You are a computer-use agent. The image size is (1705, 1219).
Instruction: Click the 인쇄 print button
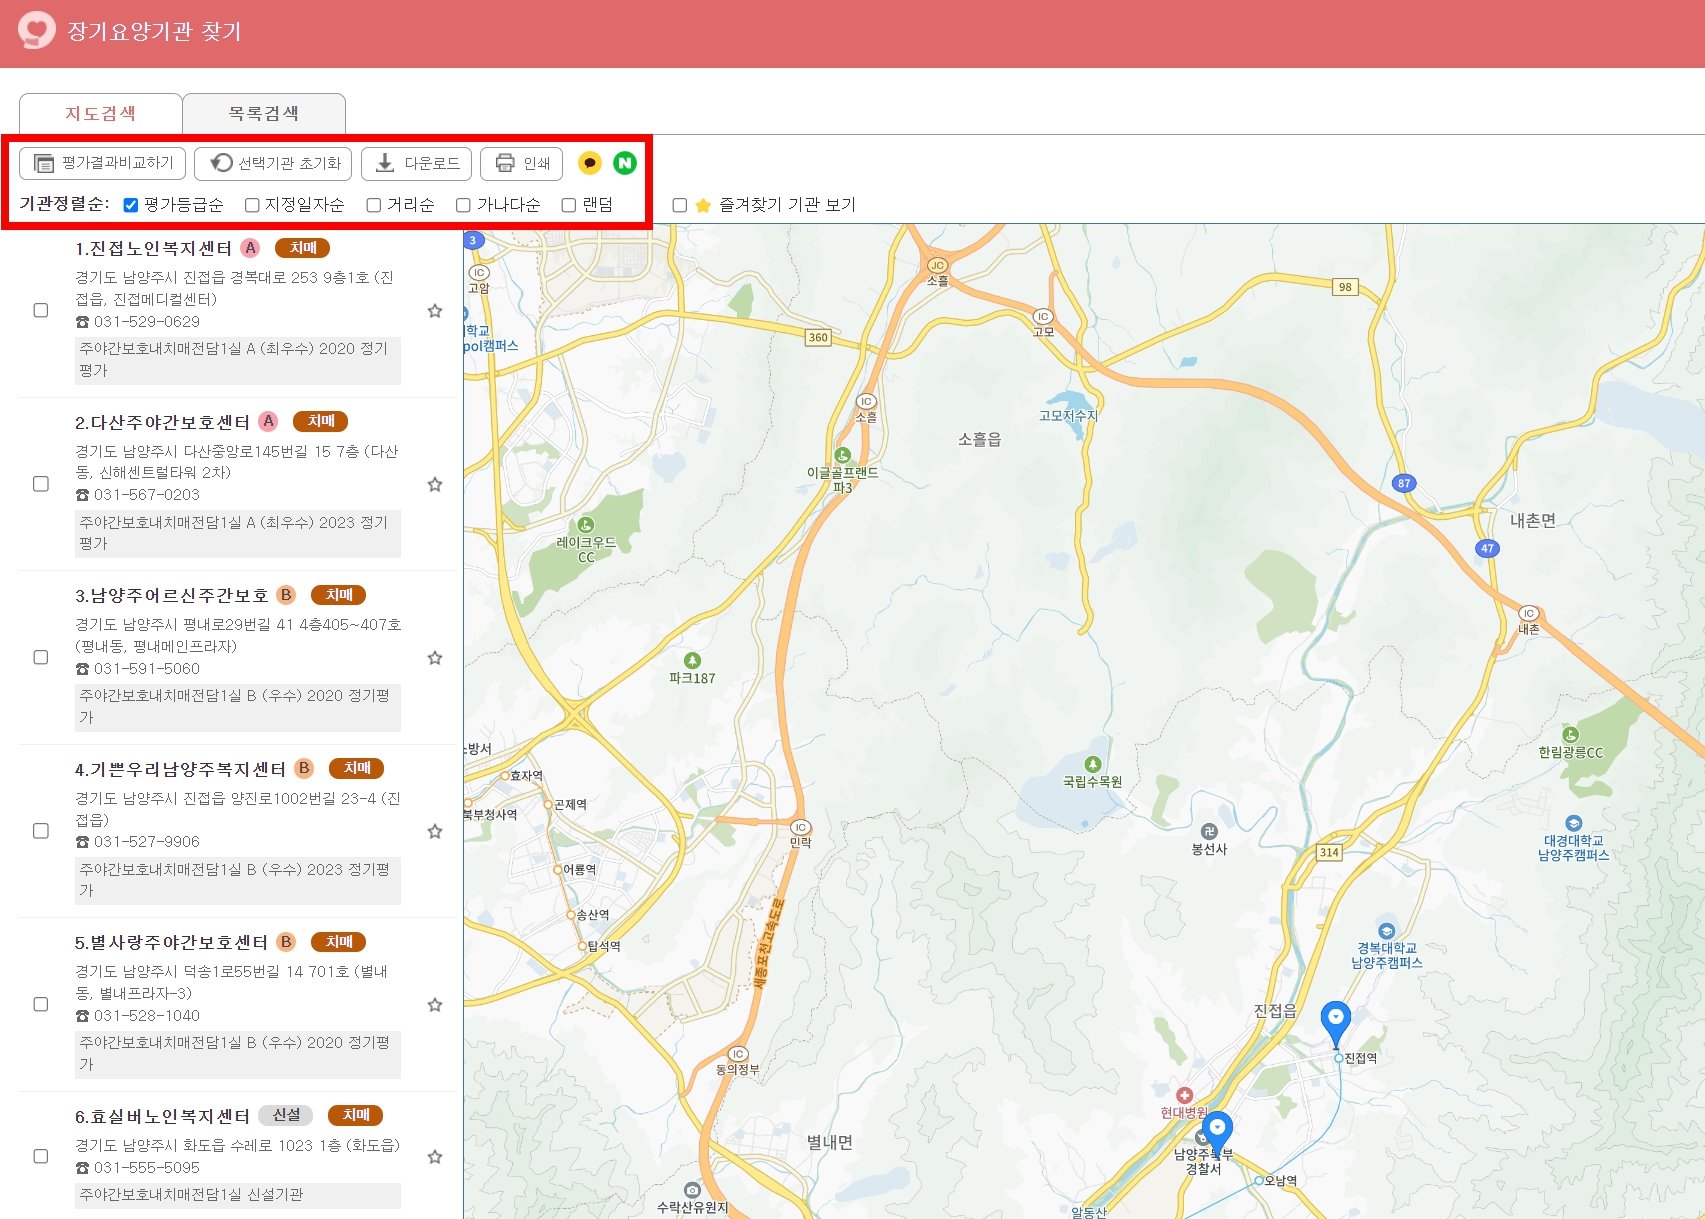click(521, 163)
